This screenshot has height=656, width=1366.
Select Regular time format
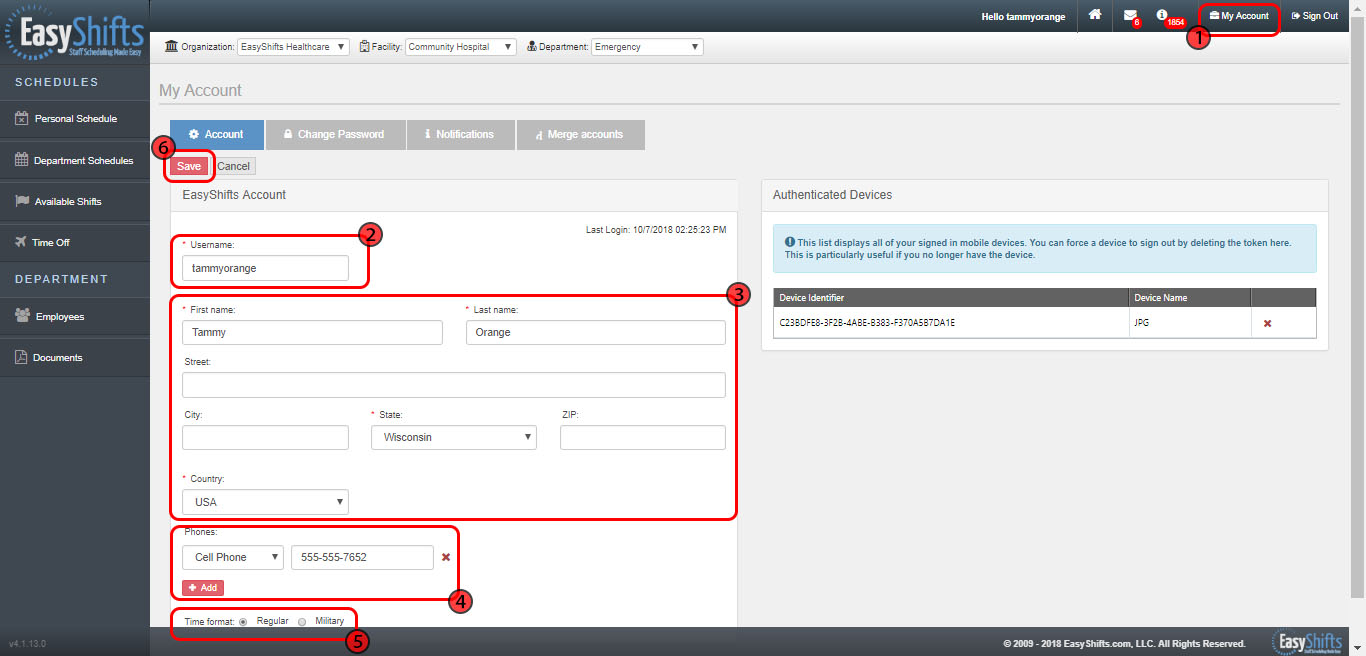243,622
